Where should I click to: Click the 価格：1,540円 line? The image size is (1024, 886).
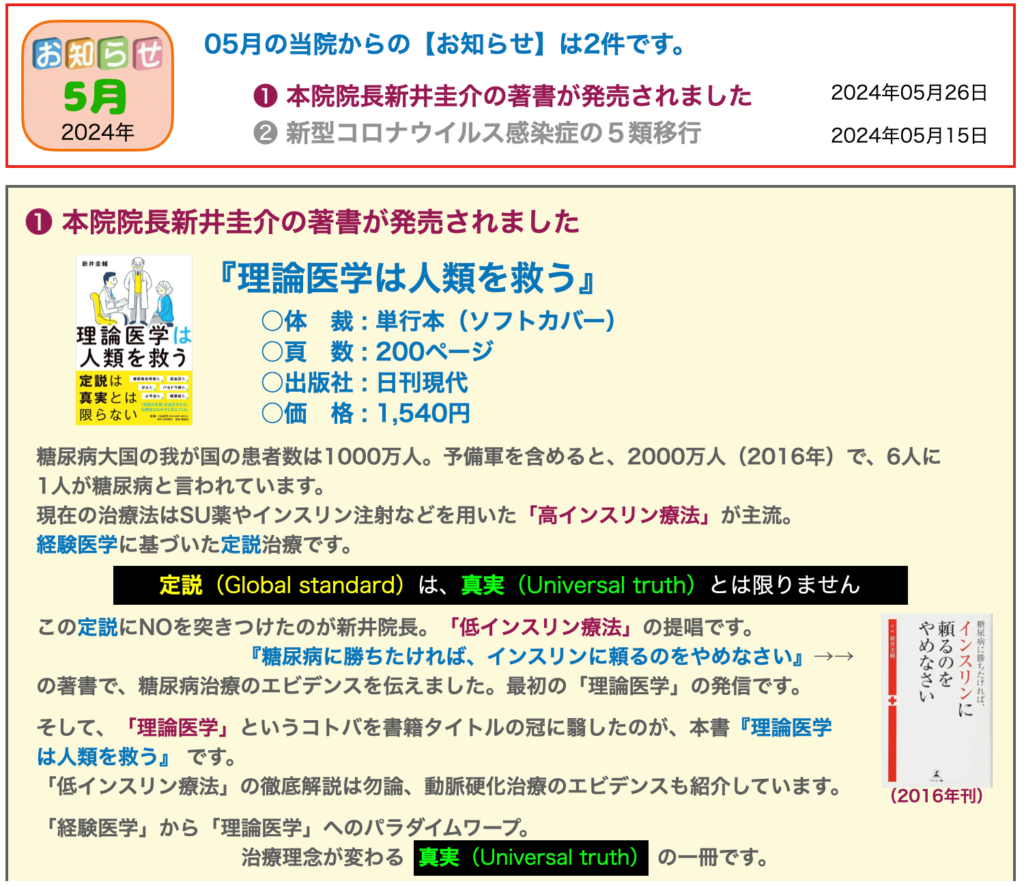click(x=365, y=412)
